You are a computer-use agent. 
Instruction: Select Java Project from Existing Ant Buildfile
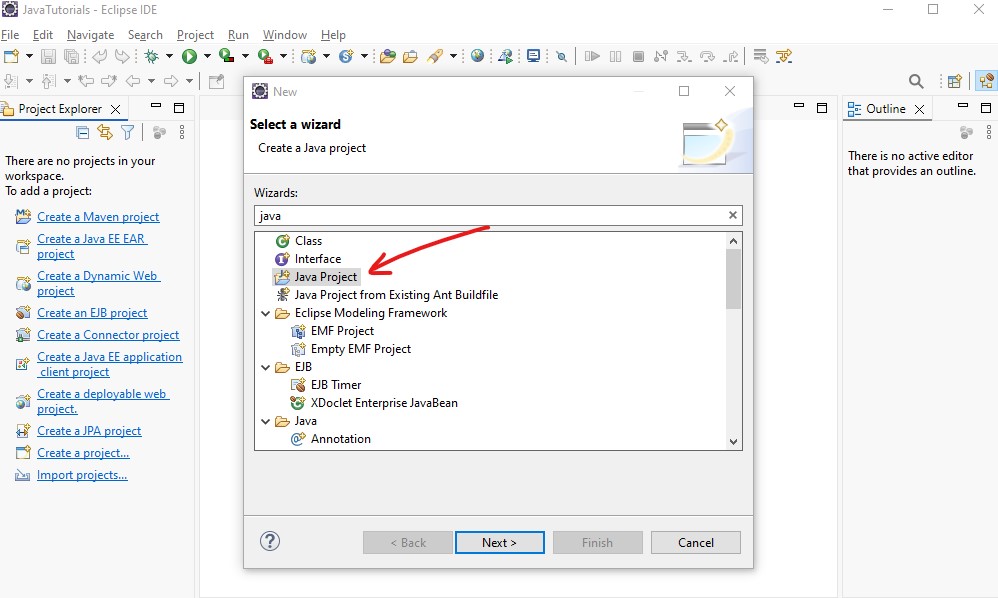point(387,295)
